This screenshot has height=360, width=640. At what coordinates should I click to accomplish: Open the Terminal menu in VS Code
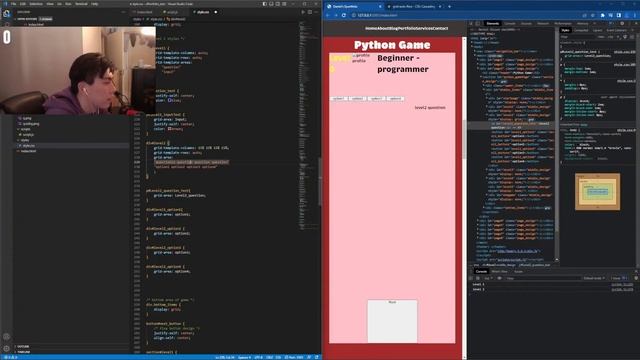pyautogui.click(x=81, y=4)
